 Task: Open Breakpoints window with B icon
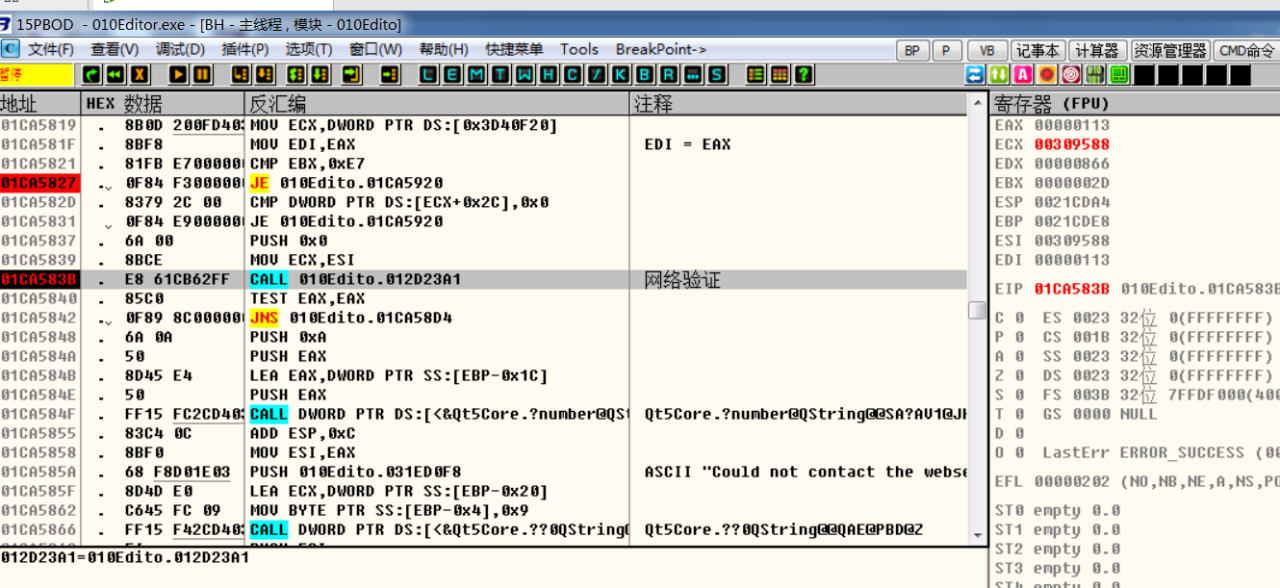coord(645,75)
